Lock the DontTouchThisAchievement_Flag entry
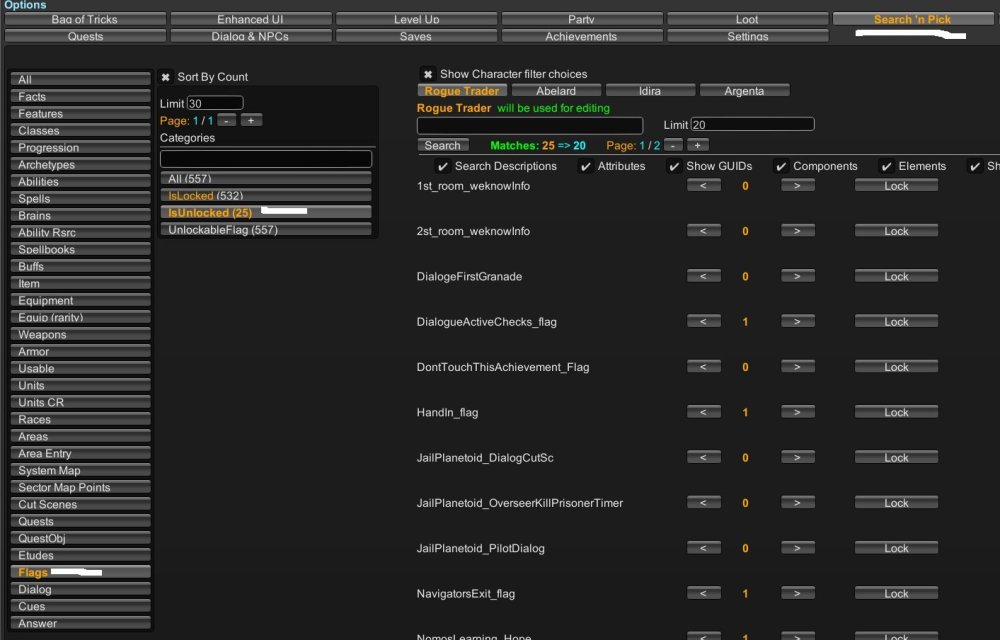This screenshot has height=640, width=1000. [x=896, y=367]
